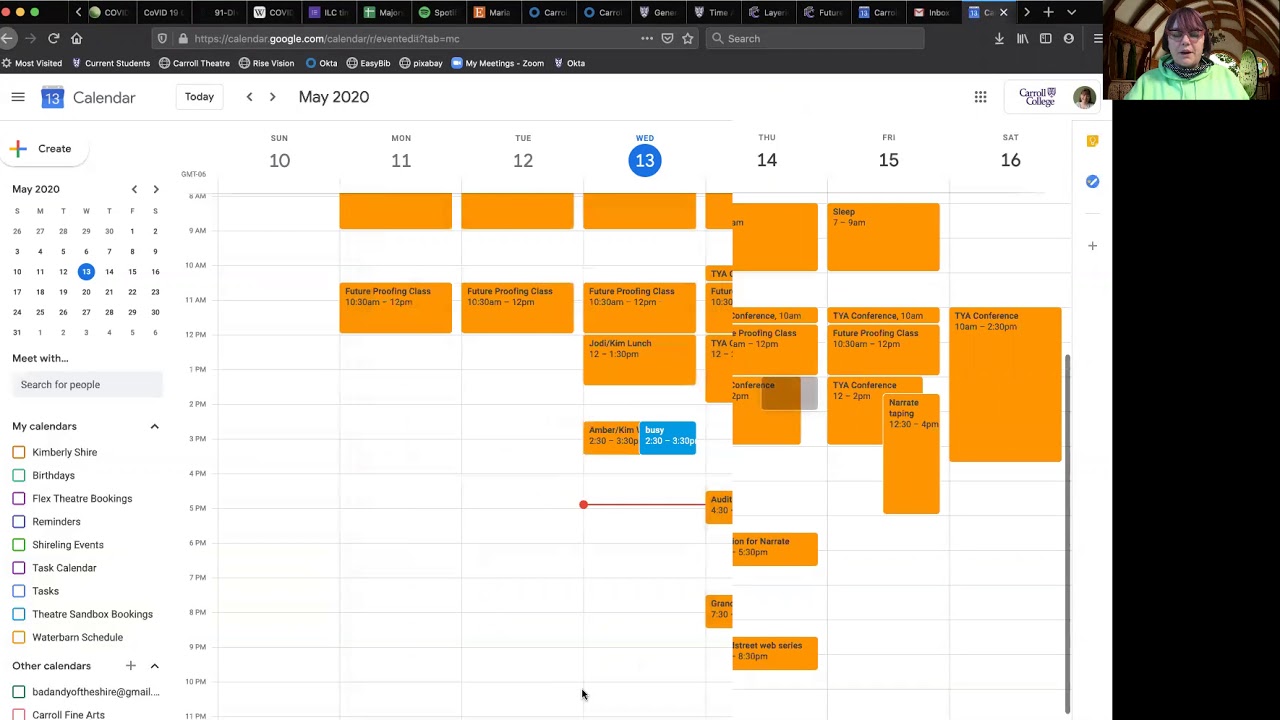Go to next month in mini calendar
Image resolution: width=1280 pixels, height=720 pixels.
point(155,189)
